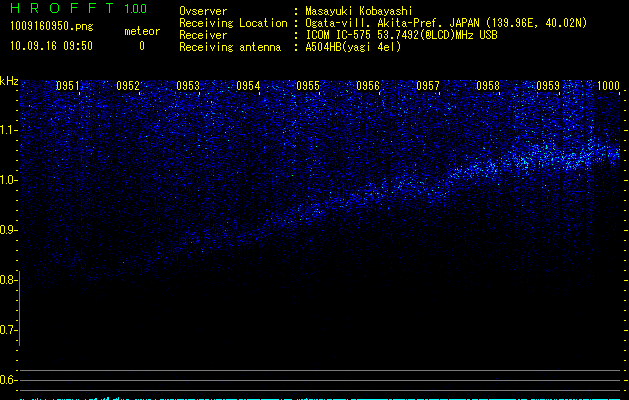Image resolution: width=629 pixels, height=400 pixels.
Task: Click the 1000 time marker
Action: tap(609, 86)
